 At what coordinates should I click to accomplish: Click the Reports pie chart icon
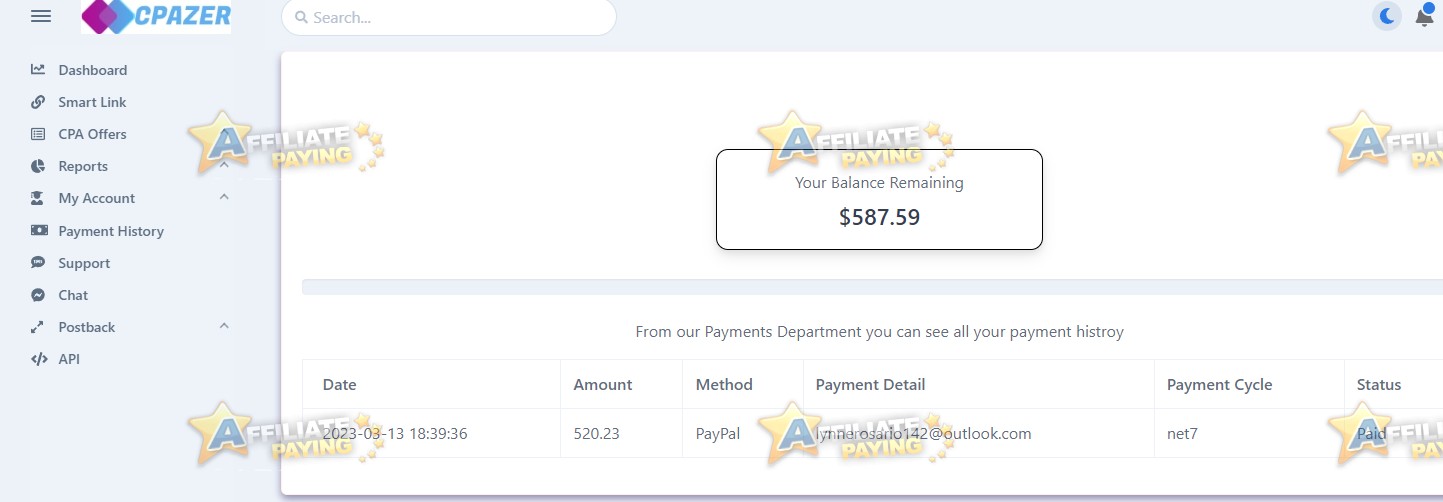tap(38, 166)
